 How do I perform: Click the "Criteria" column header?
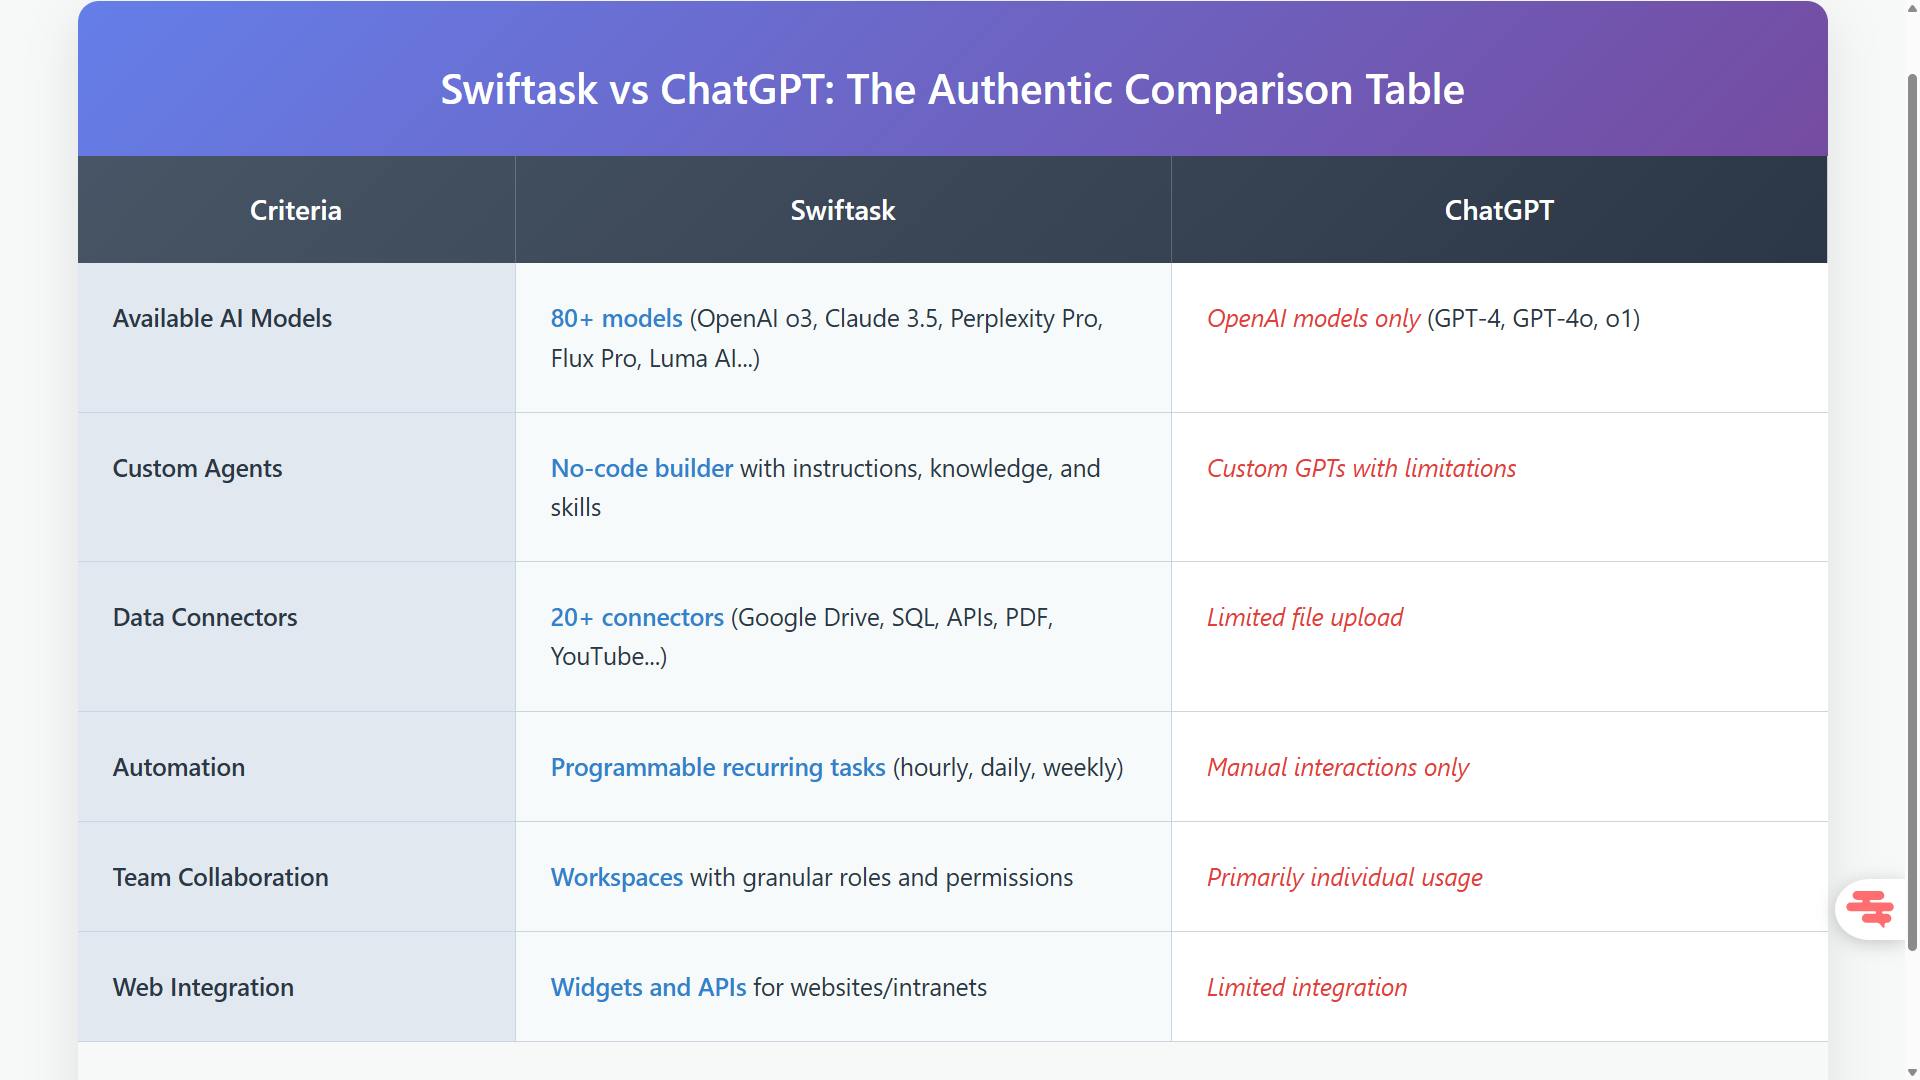tap(295, 210)
